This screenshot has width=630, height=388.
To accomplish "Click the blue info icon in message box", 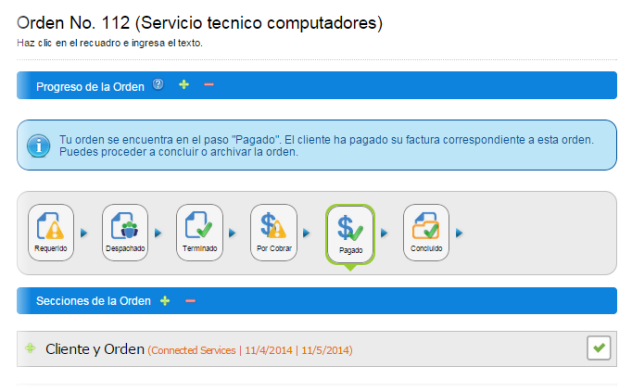I will click(39, 145).
